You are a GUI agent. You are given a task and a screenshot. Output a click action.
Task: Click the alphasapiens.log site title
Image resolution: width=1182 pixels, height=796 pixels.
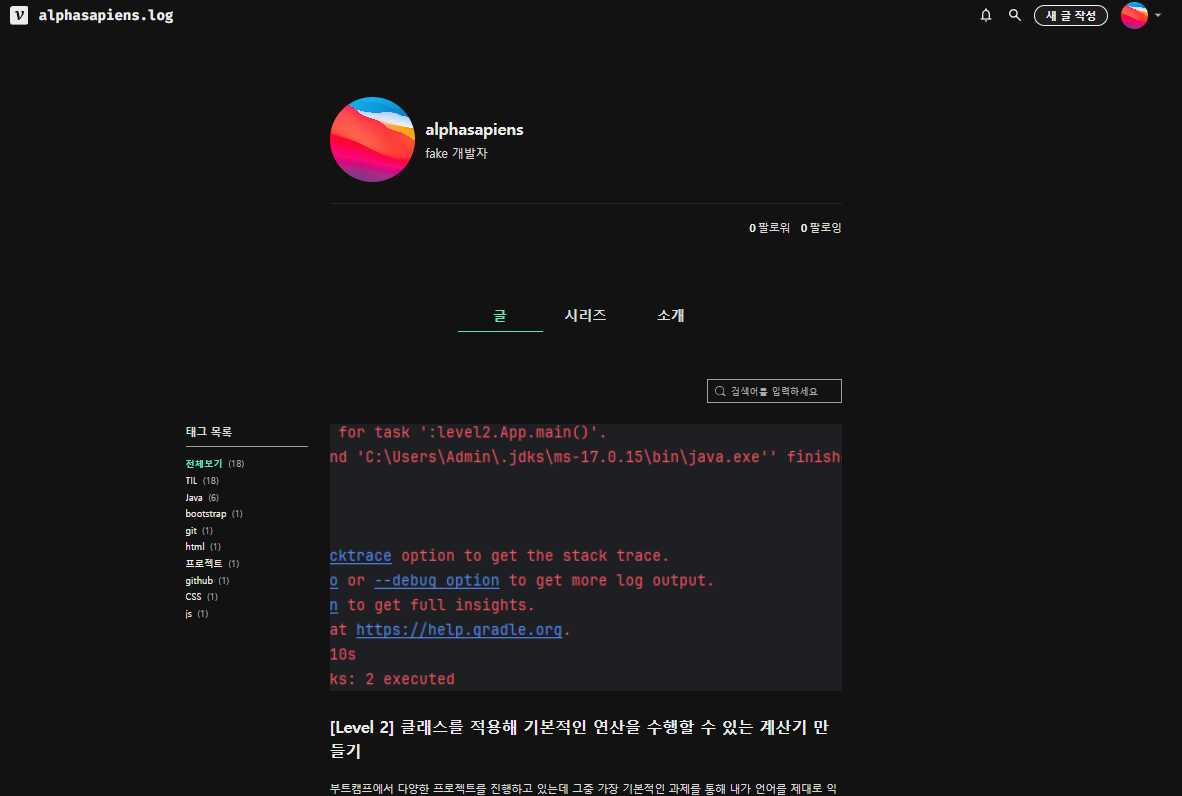[105, 15]
